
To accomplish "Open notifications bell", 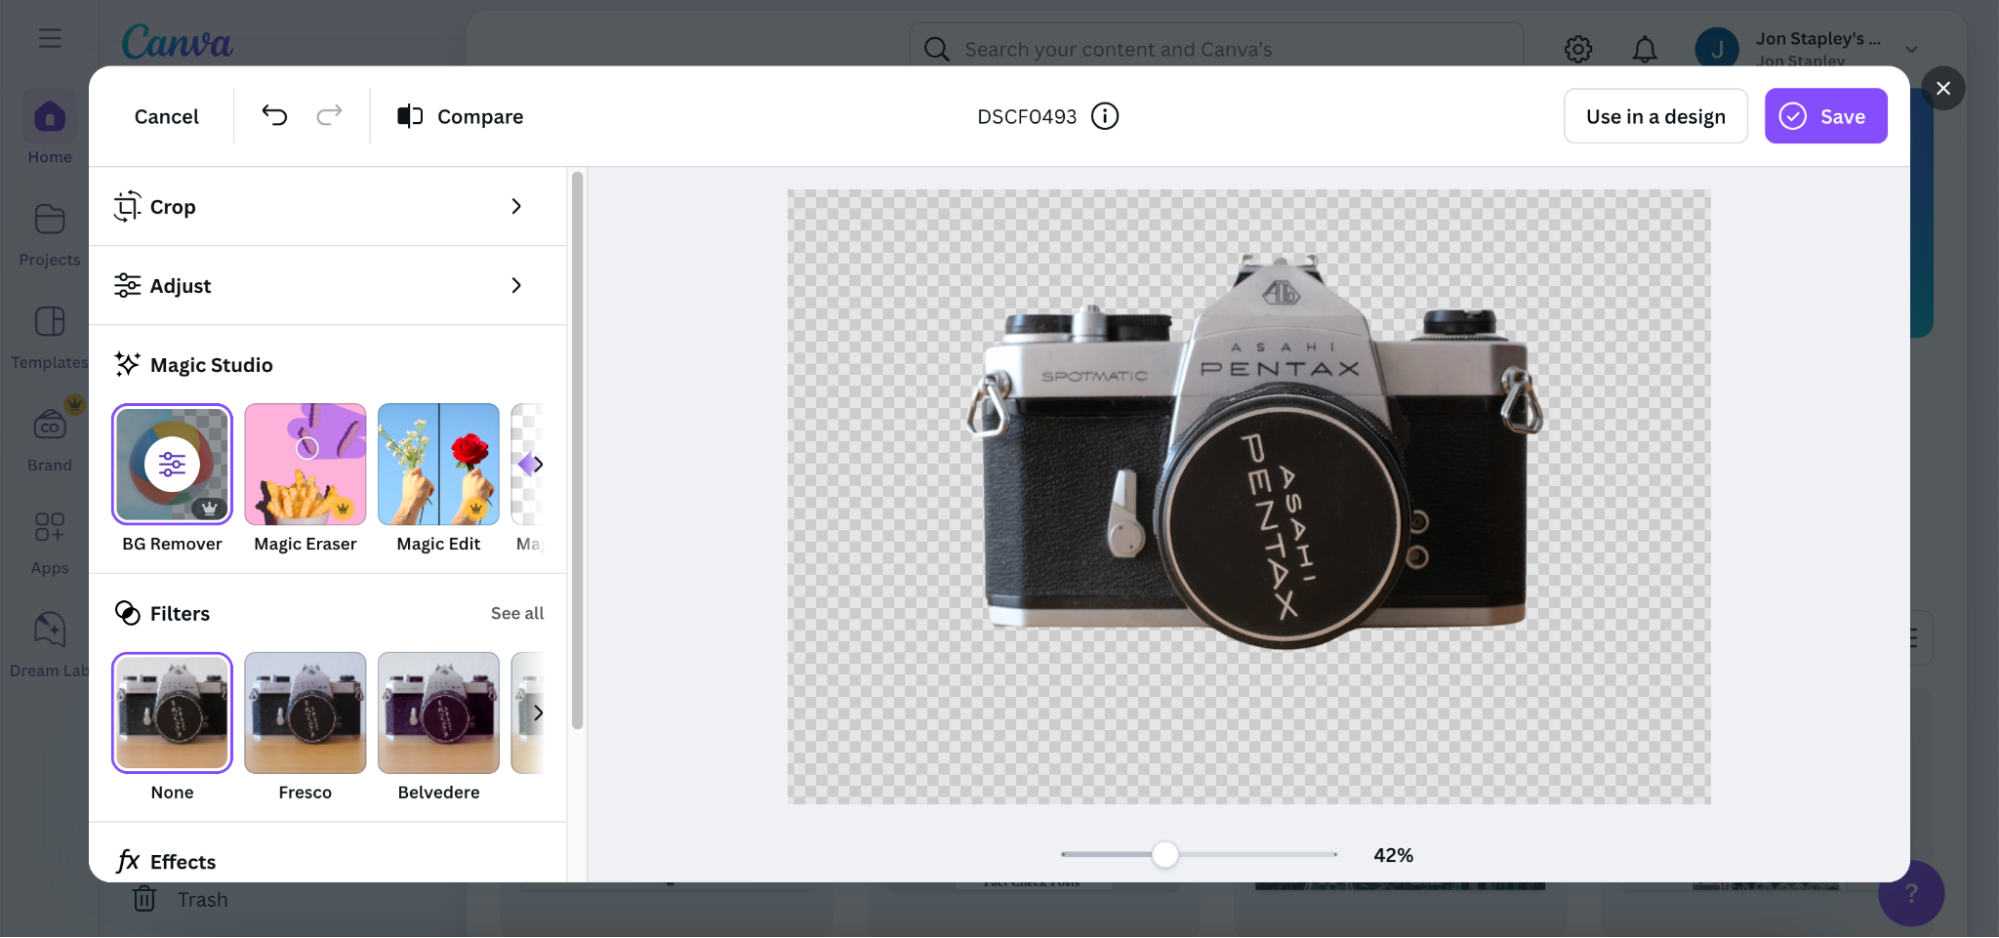I will [1645, 48].
